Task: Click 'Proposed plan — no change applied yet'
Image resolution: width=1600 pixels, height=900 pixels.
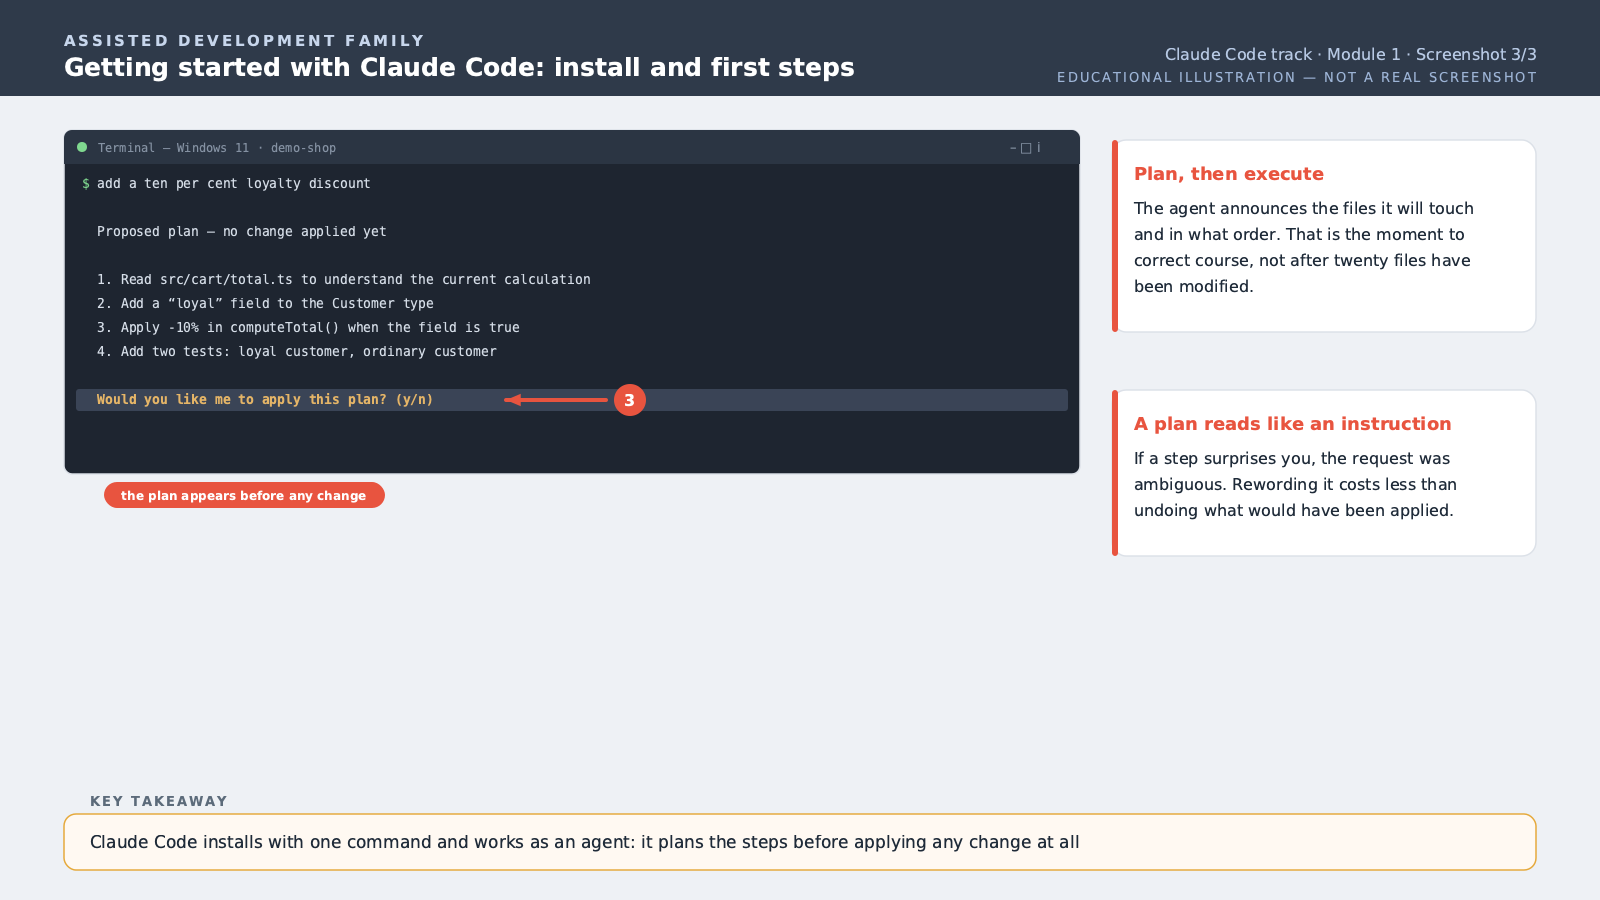Action: pos(242,232)
